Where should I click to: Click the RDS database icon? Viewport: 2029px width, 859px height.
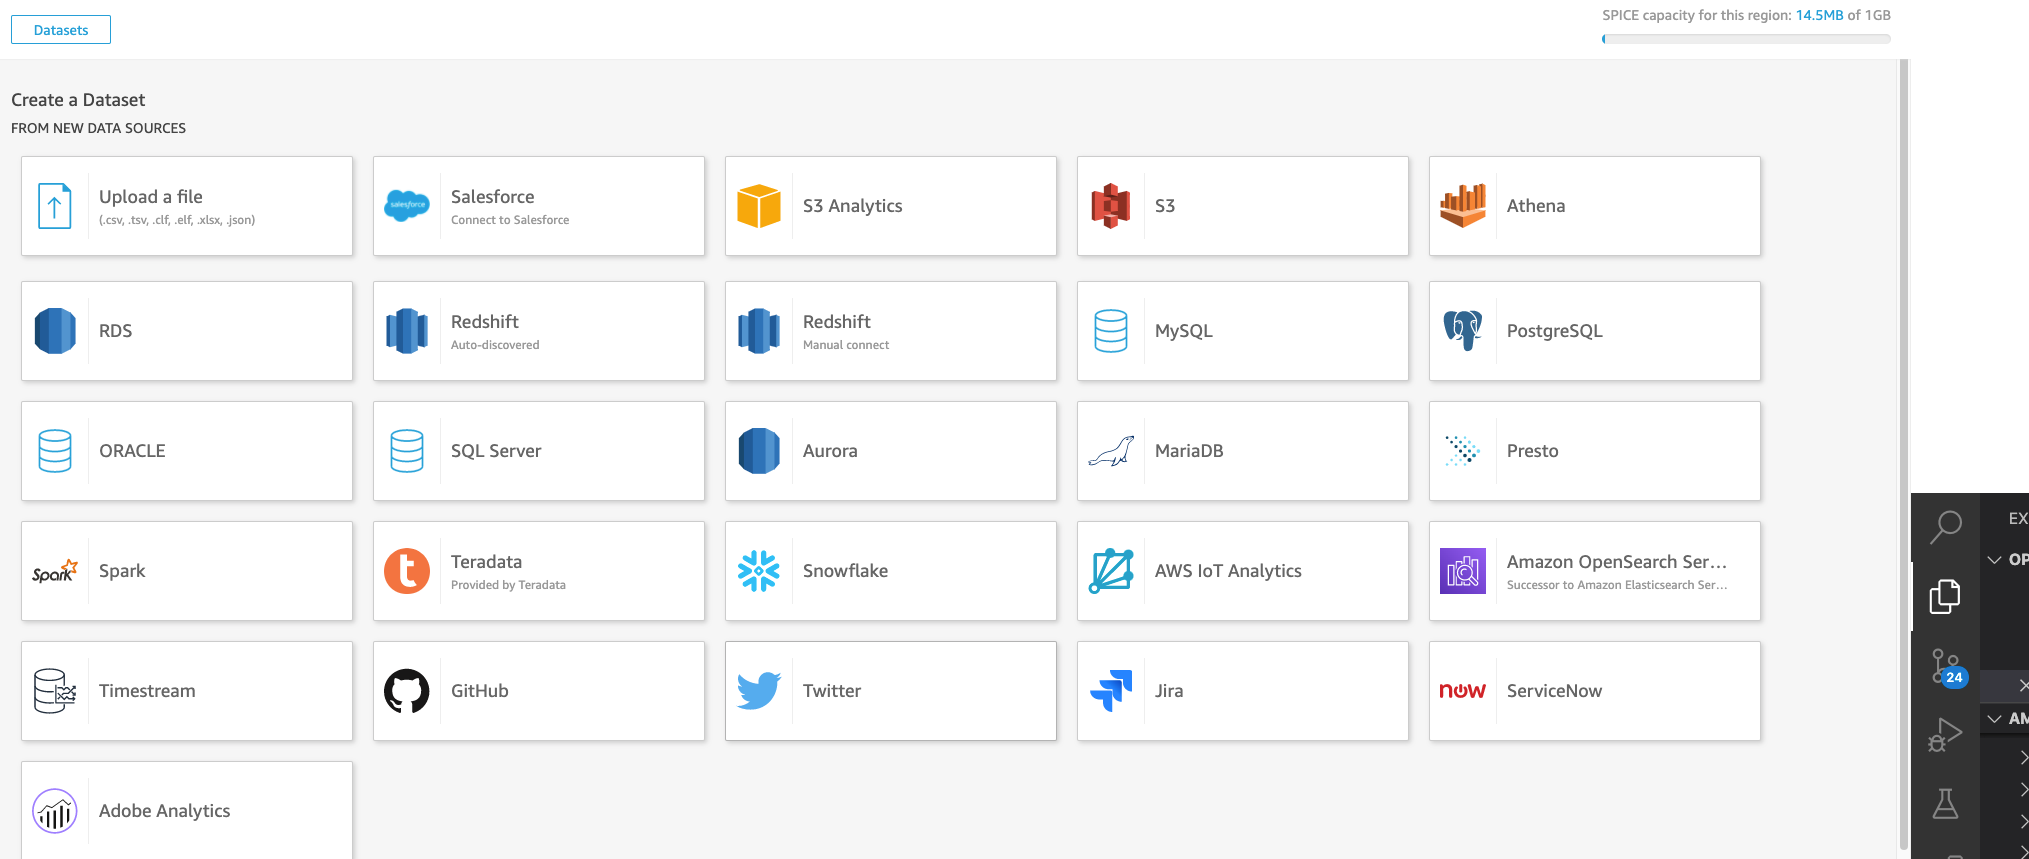[x=55, y=331]
